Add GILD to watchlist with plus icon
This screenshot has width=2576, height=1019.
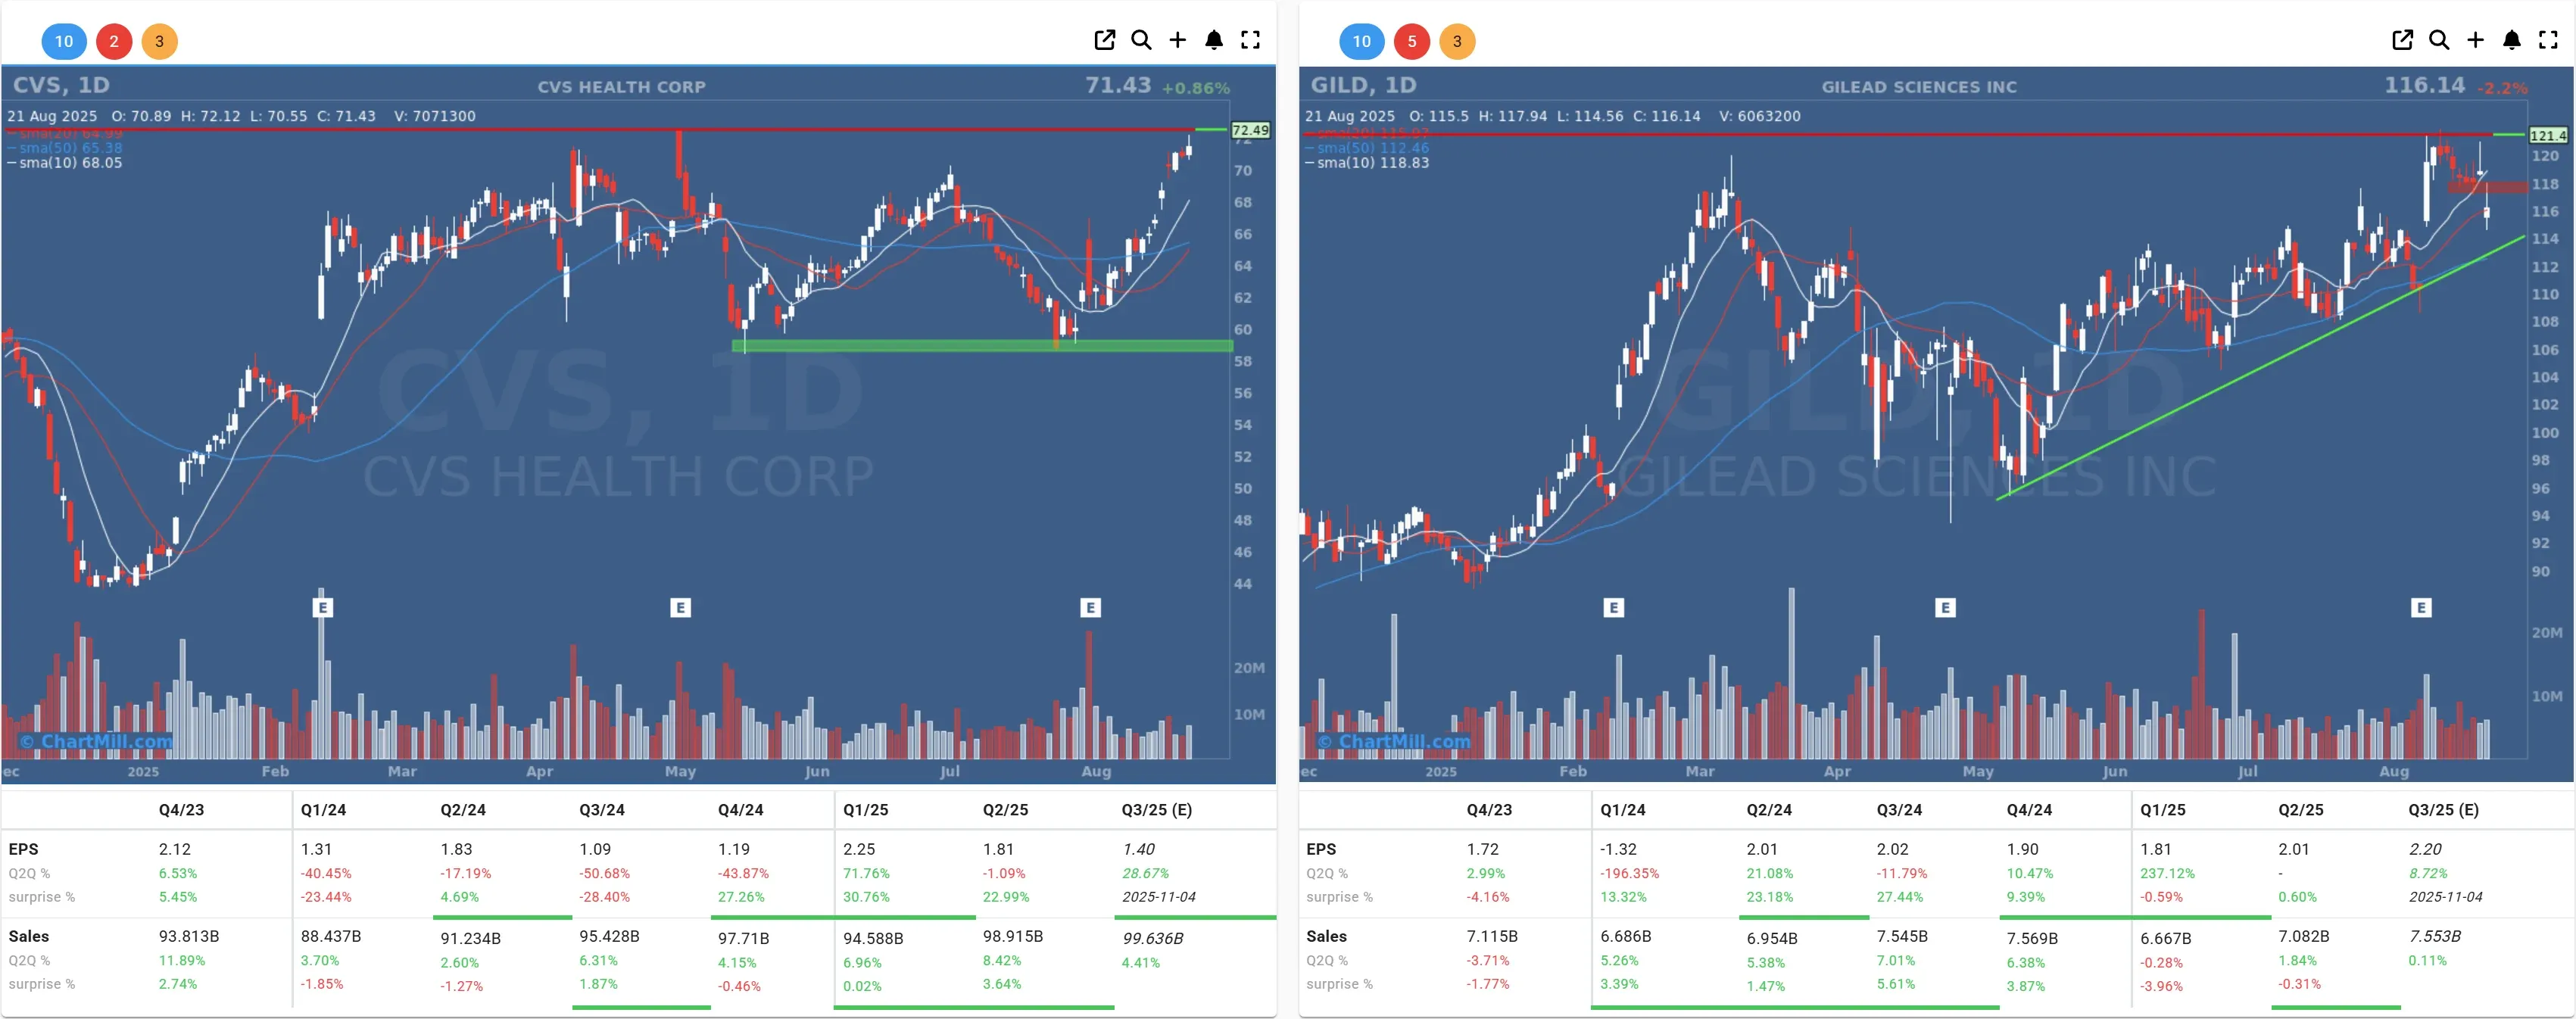(x=2475, y=40)
